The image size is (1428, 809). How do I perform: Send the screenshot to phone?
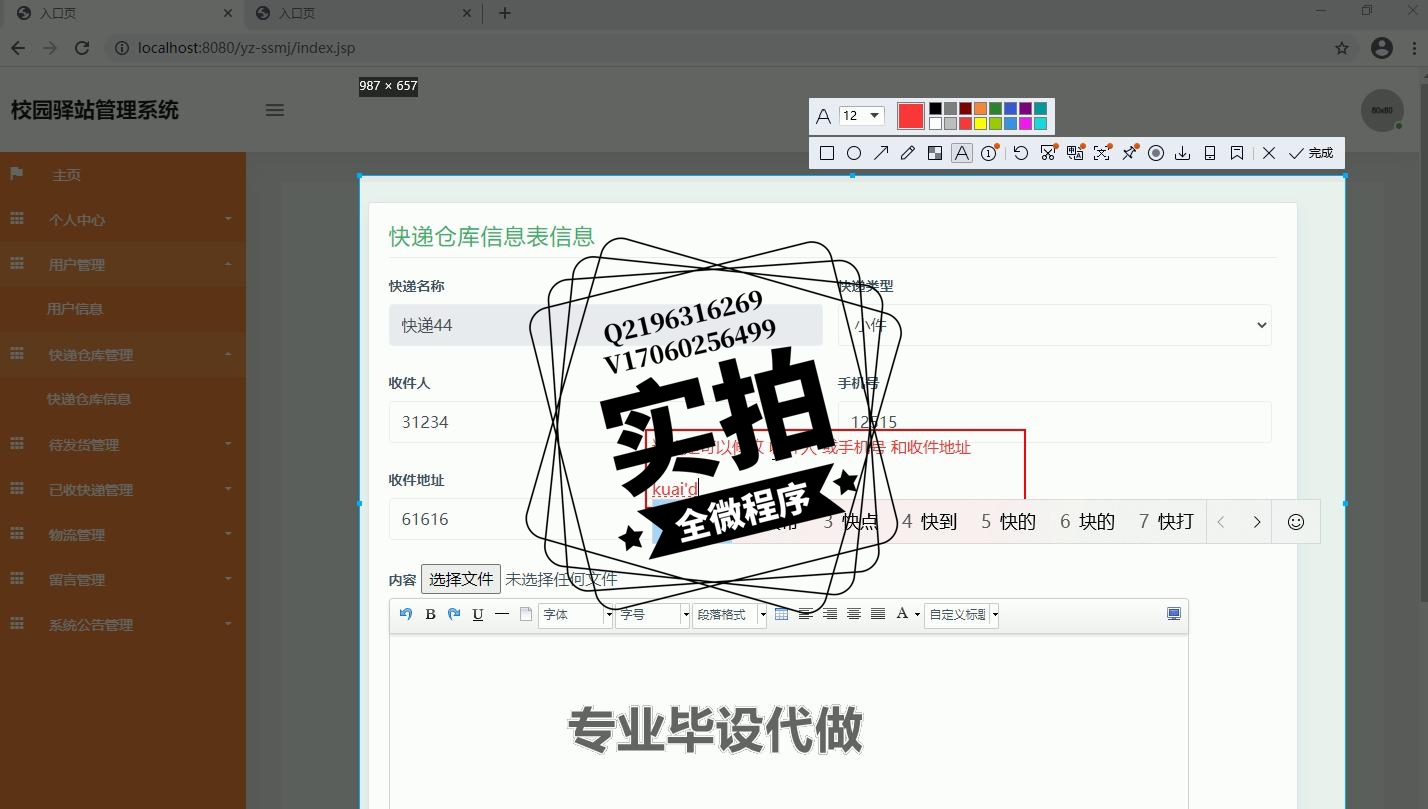point(1210,153)
